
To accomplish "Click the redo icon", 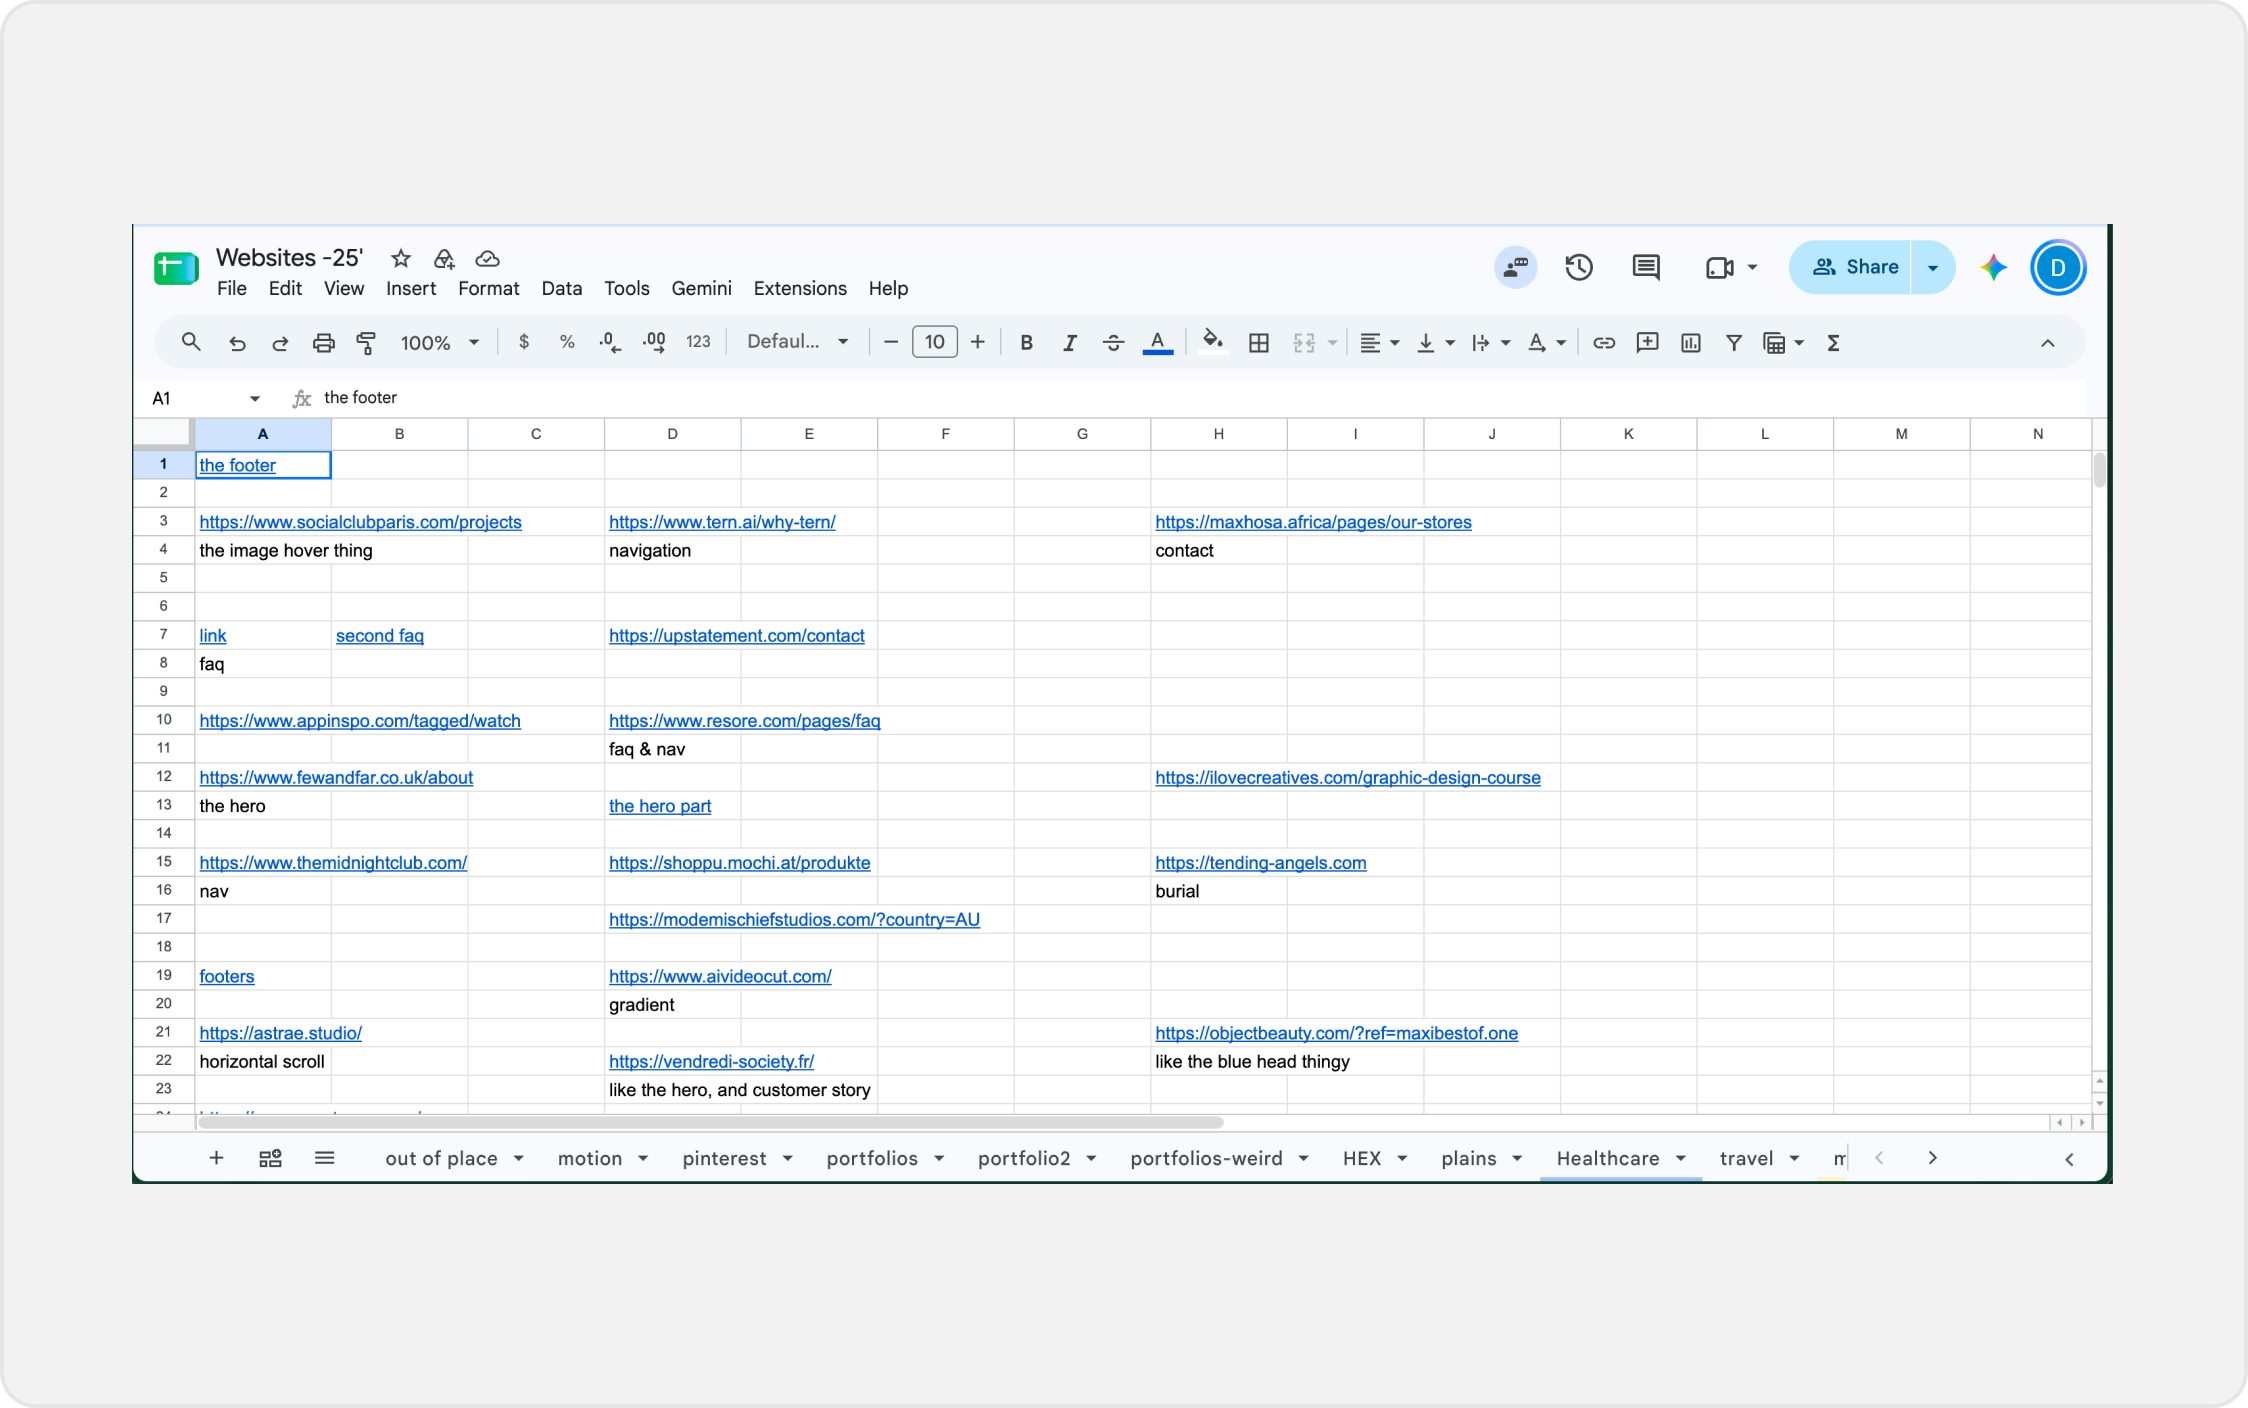I will 280,343.
